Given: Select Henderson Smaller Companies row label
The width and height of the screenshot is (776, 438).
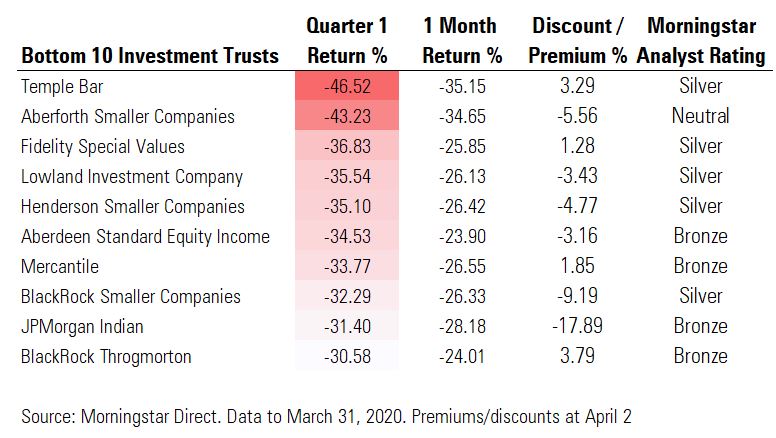Looking at the screenshot, I should (133, 206).
